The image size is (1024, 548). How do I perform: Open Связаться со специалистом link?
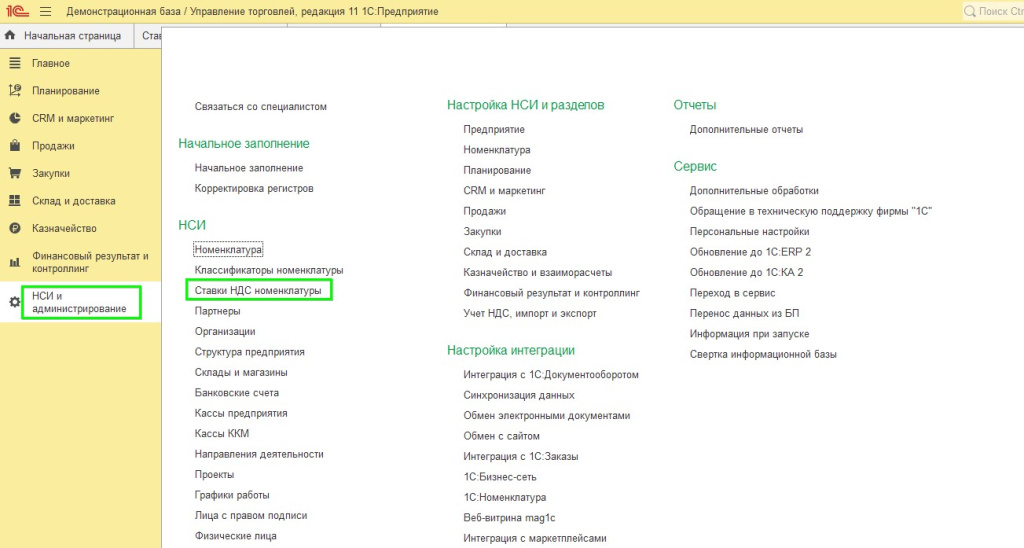point(261,106)
